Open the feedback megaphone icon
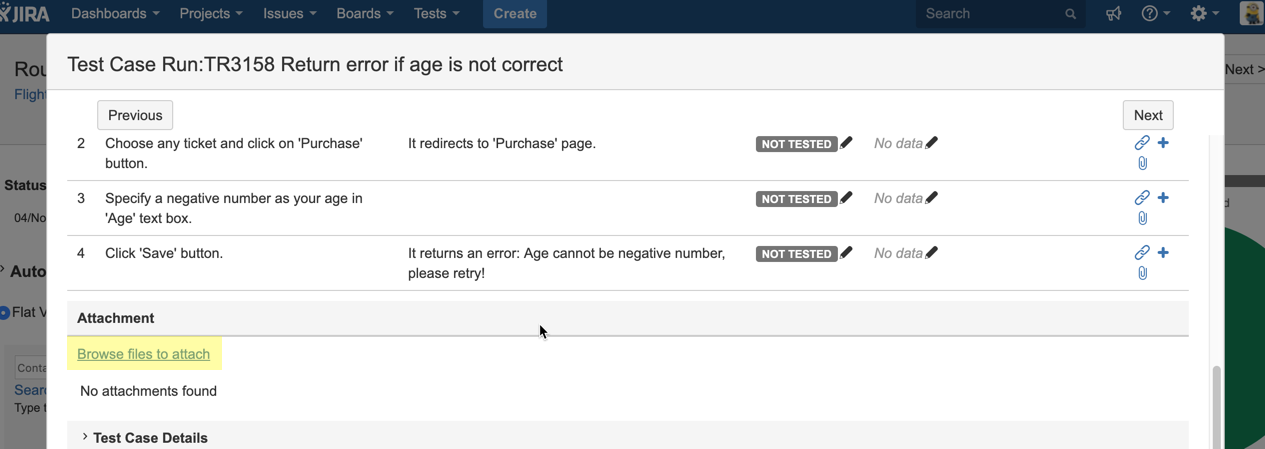The height and width of the screenshot is (449, 1265). (1113, 14)
